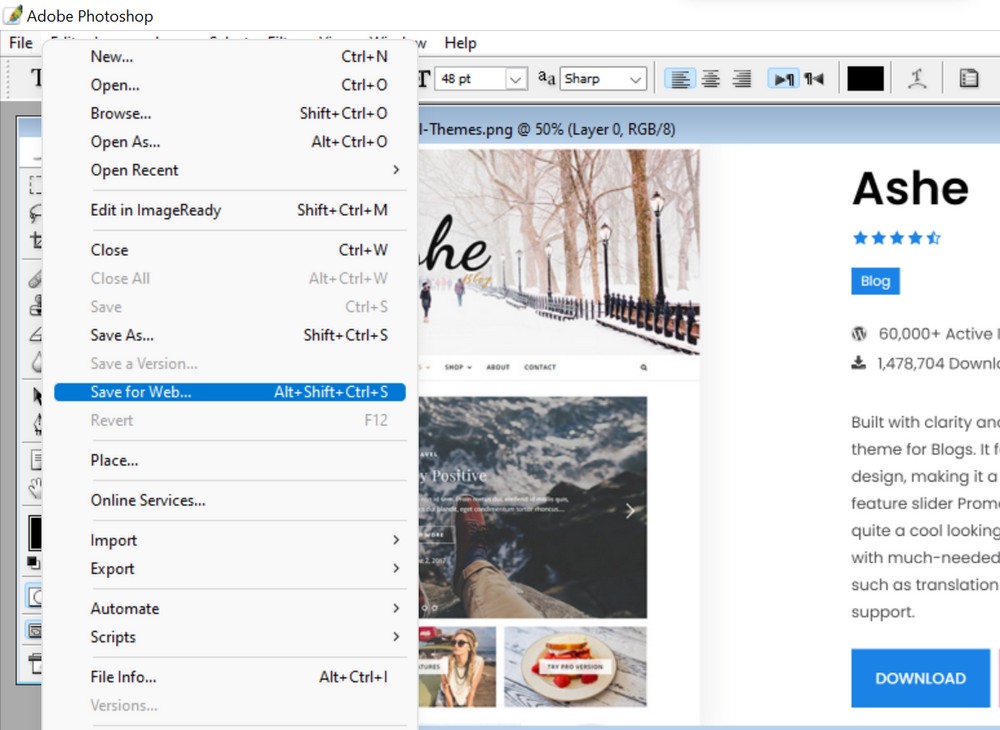Expand the Automate submenu
The height and width of the screenshot is (730, 1000).
point(230,608)
